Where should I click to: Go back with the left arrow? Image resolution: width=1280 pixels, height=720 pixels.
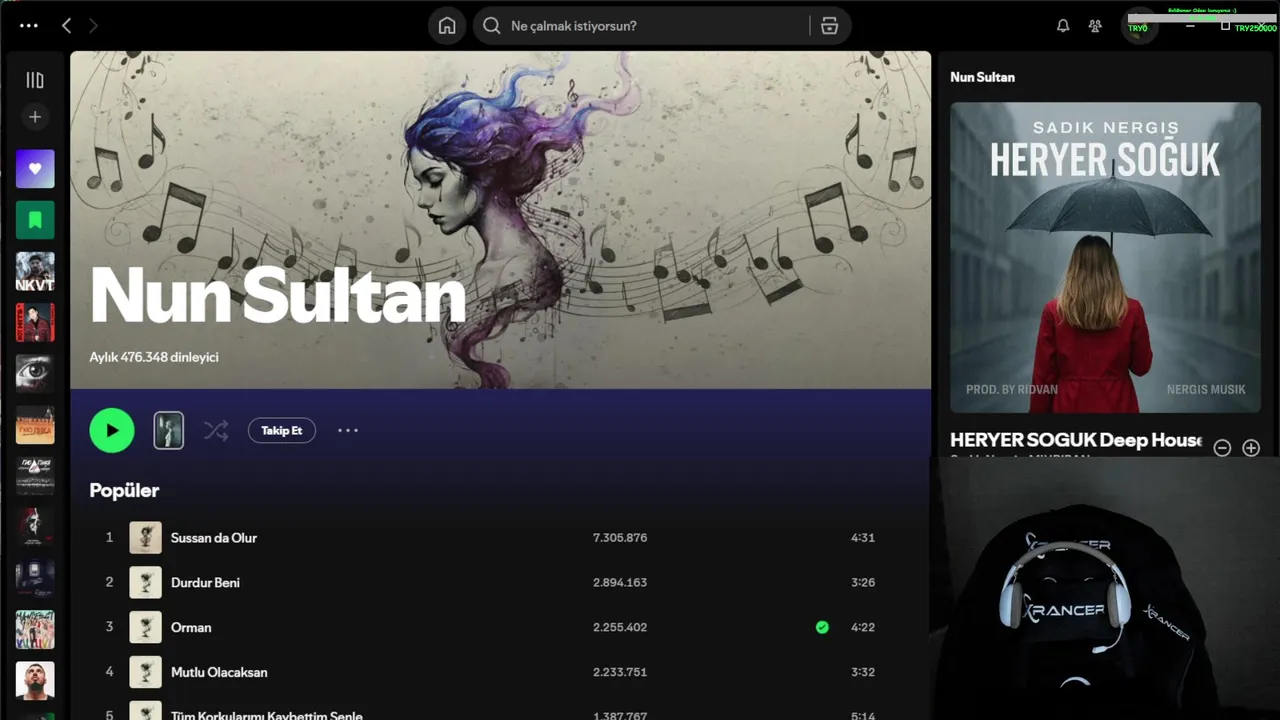(x=66, y=26)
